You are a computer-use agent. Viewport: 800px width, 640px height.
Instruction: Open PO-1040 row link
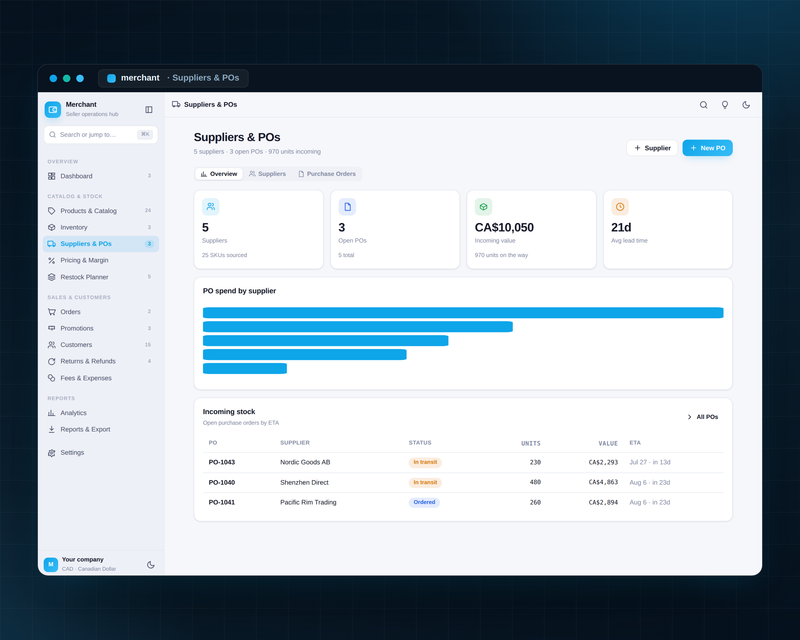pos(222,482)
